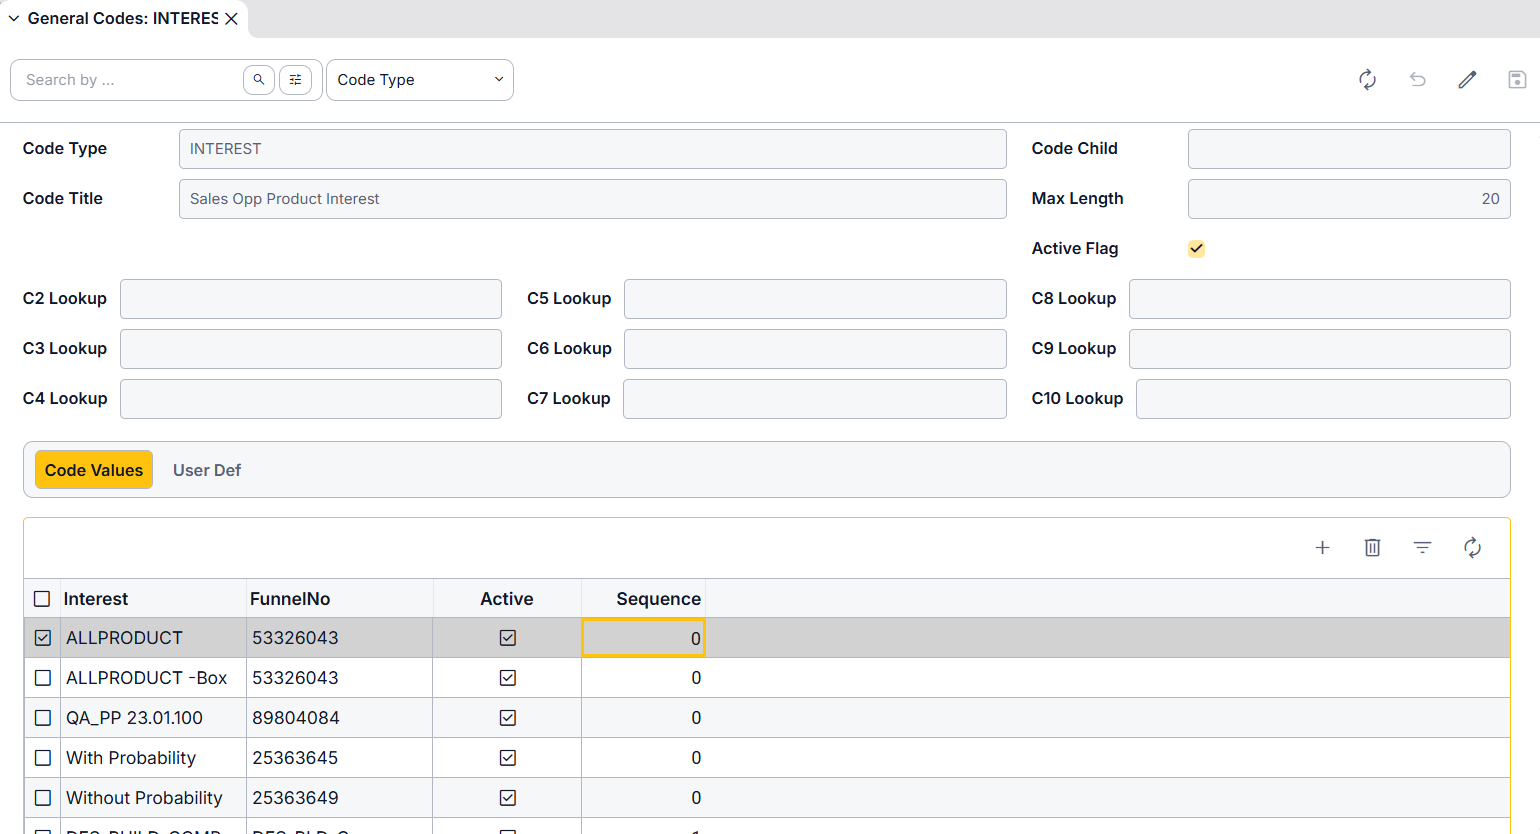1540x834 pixels.
Task: Select the QA_PP 23.01.100 row checkbox
Action: pos(43,718)
